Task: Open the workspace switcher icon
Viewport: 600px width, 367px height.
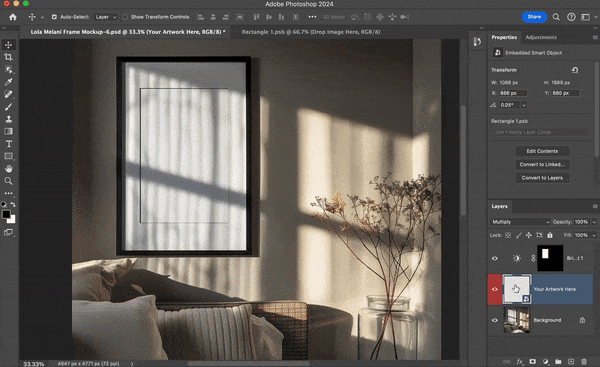Action: click(585, 17)
